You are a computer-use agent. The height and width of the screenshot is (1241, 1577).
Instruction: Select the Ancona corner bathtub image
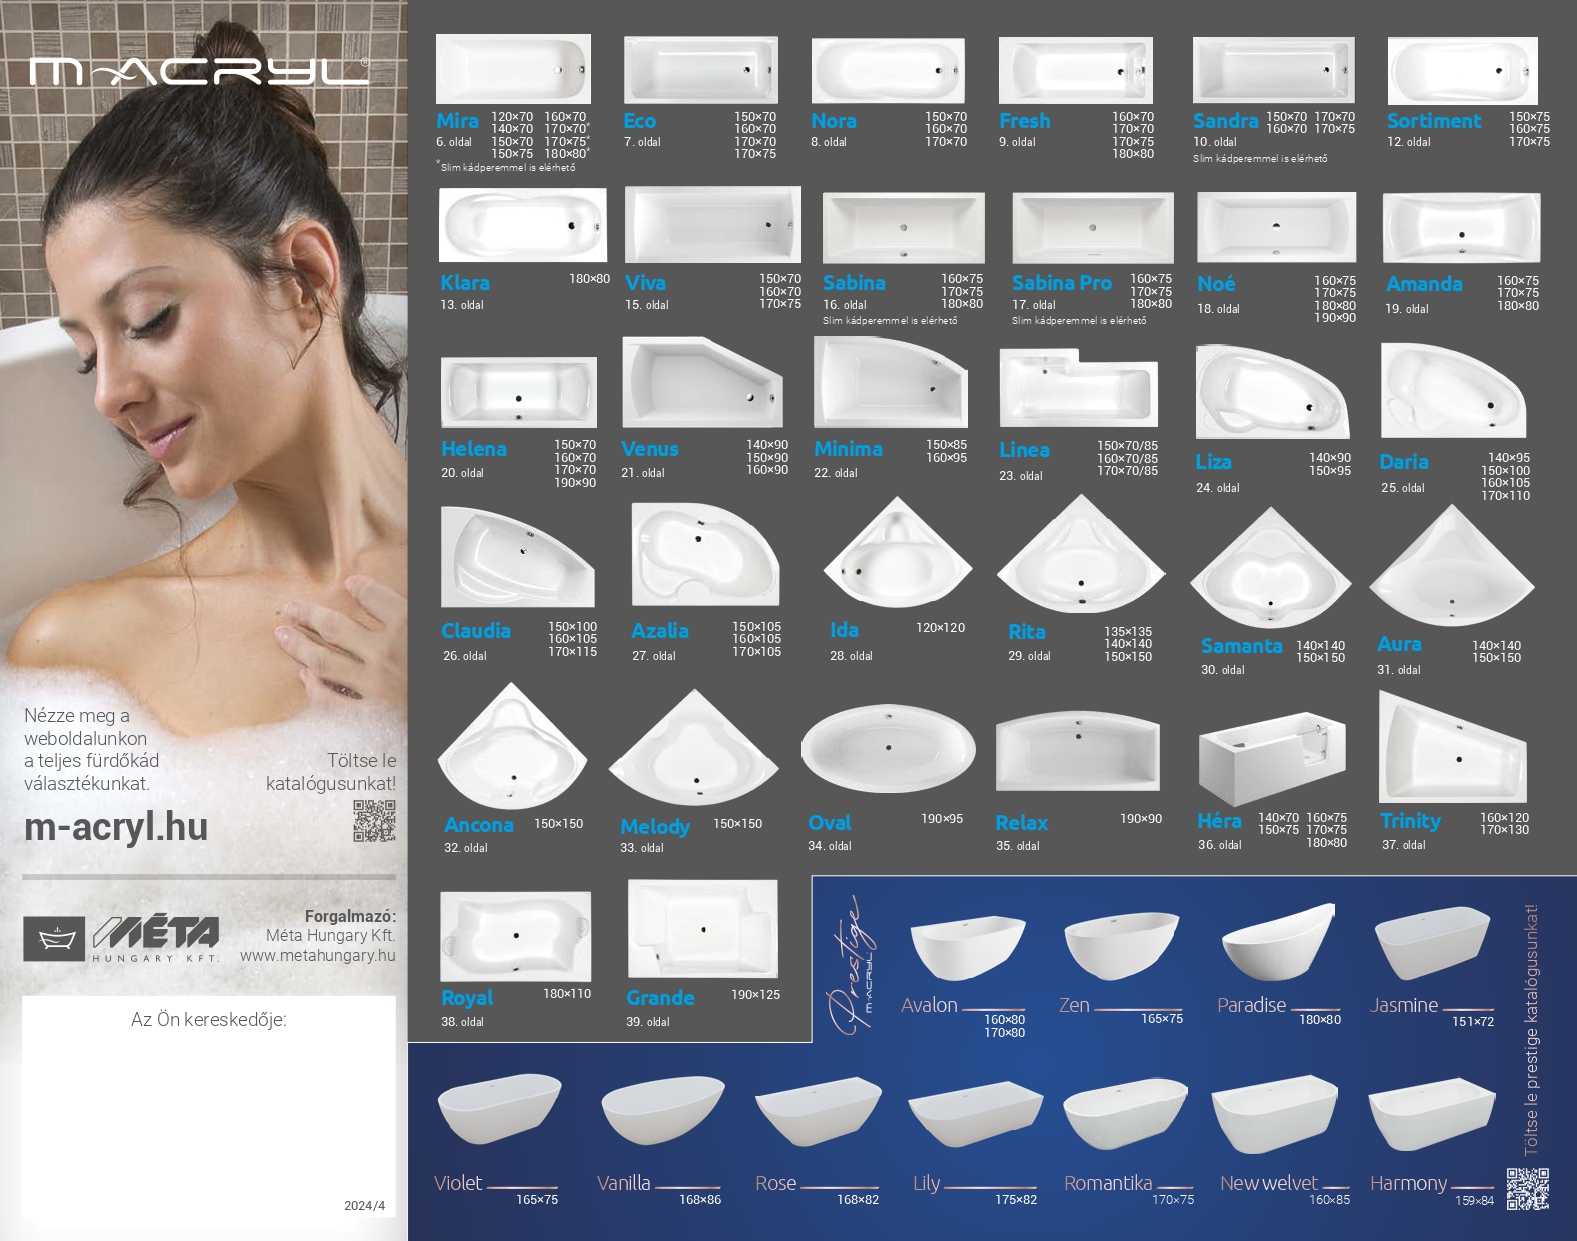click(512, 747)
